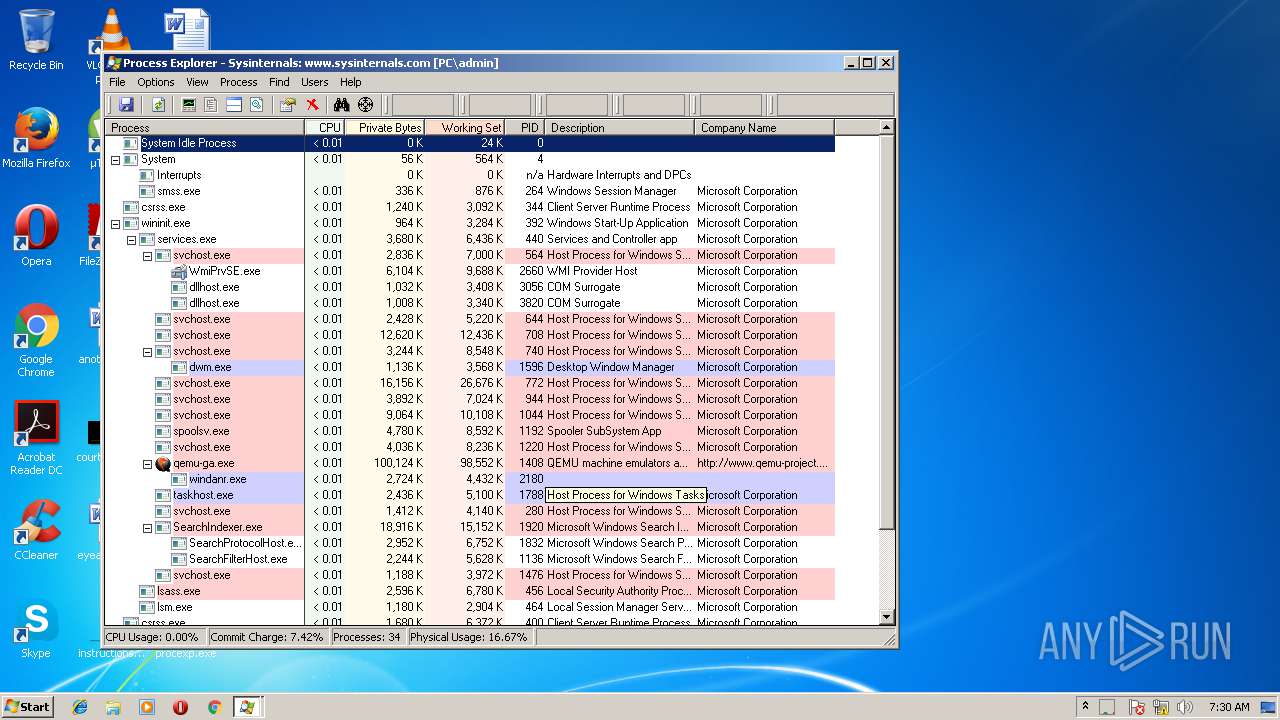Click the red X Kill Process icon
The image size is (1280, 720).
312,105
